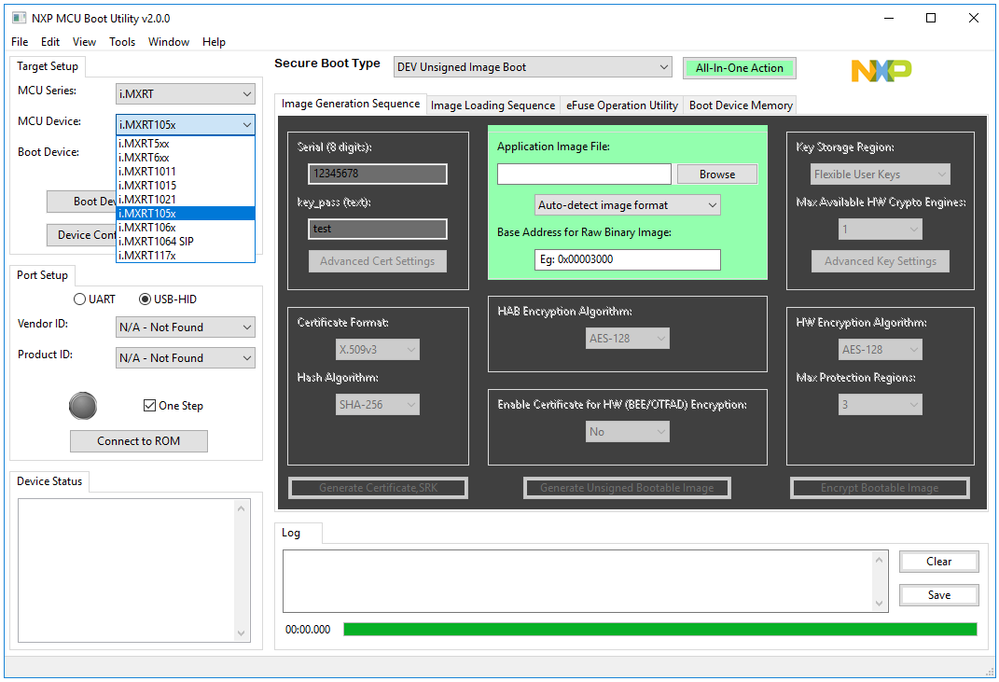
Task: Save the log output
Action: 939,595
